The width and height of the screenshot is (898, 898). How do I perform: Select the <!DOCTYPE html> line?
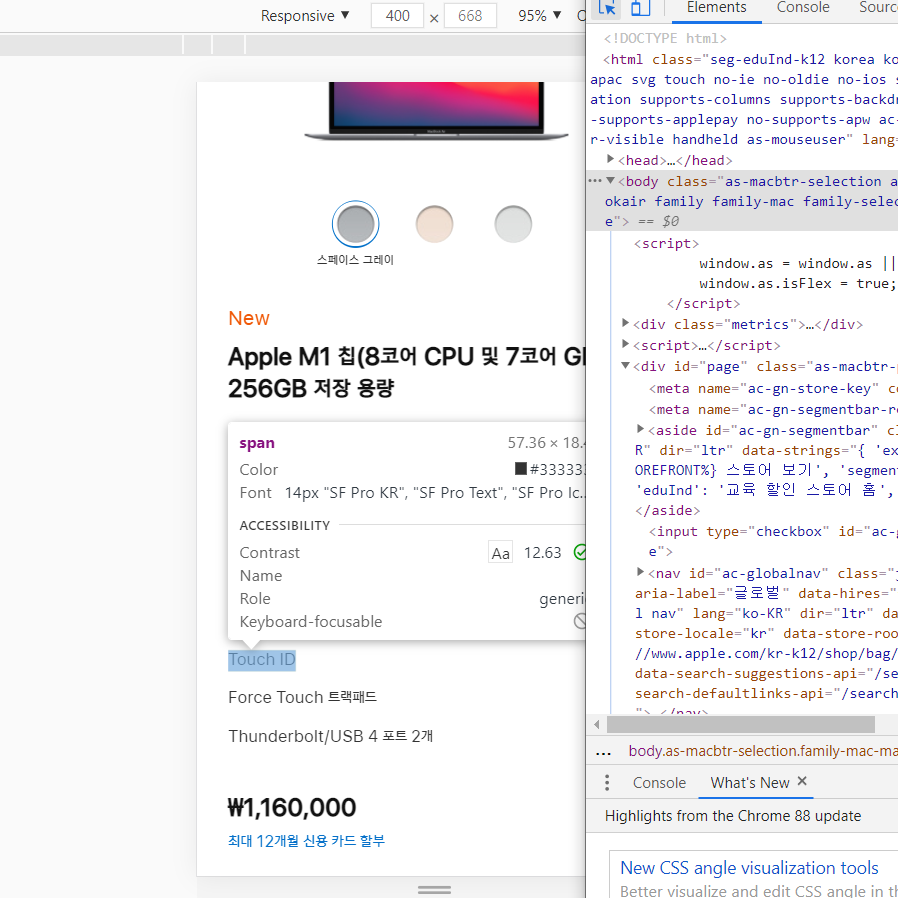[x=664, y=38]
